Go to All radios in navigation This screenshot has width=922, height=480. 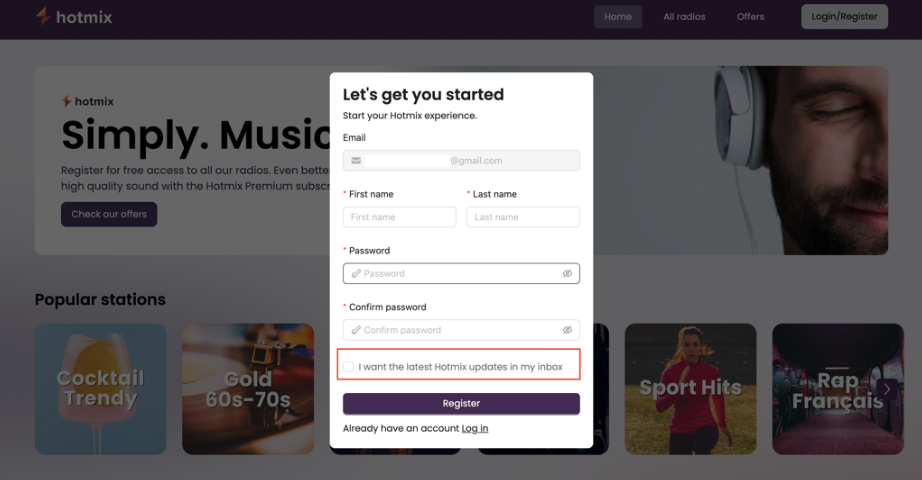coord(684,16)
